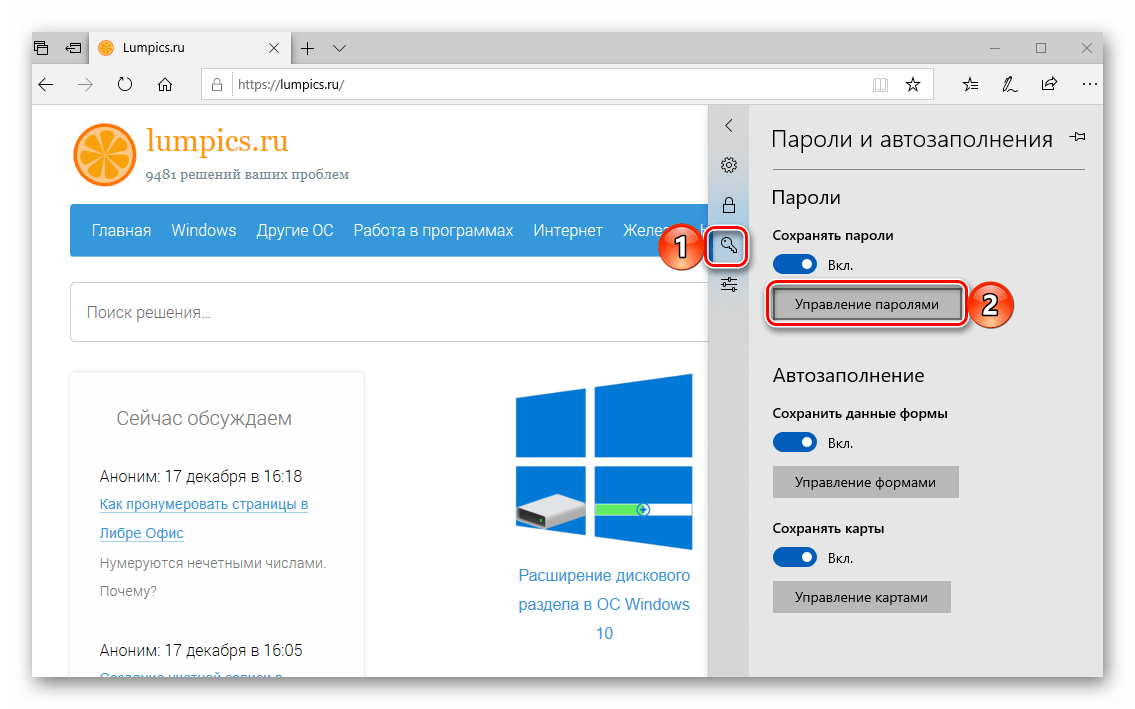Click the Пароли и автозаполнения heading

pyautogui.click(x=911, y=138)
